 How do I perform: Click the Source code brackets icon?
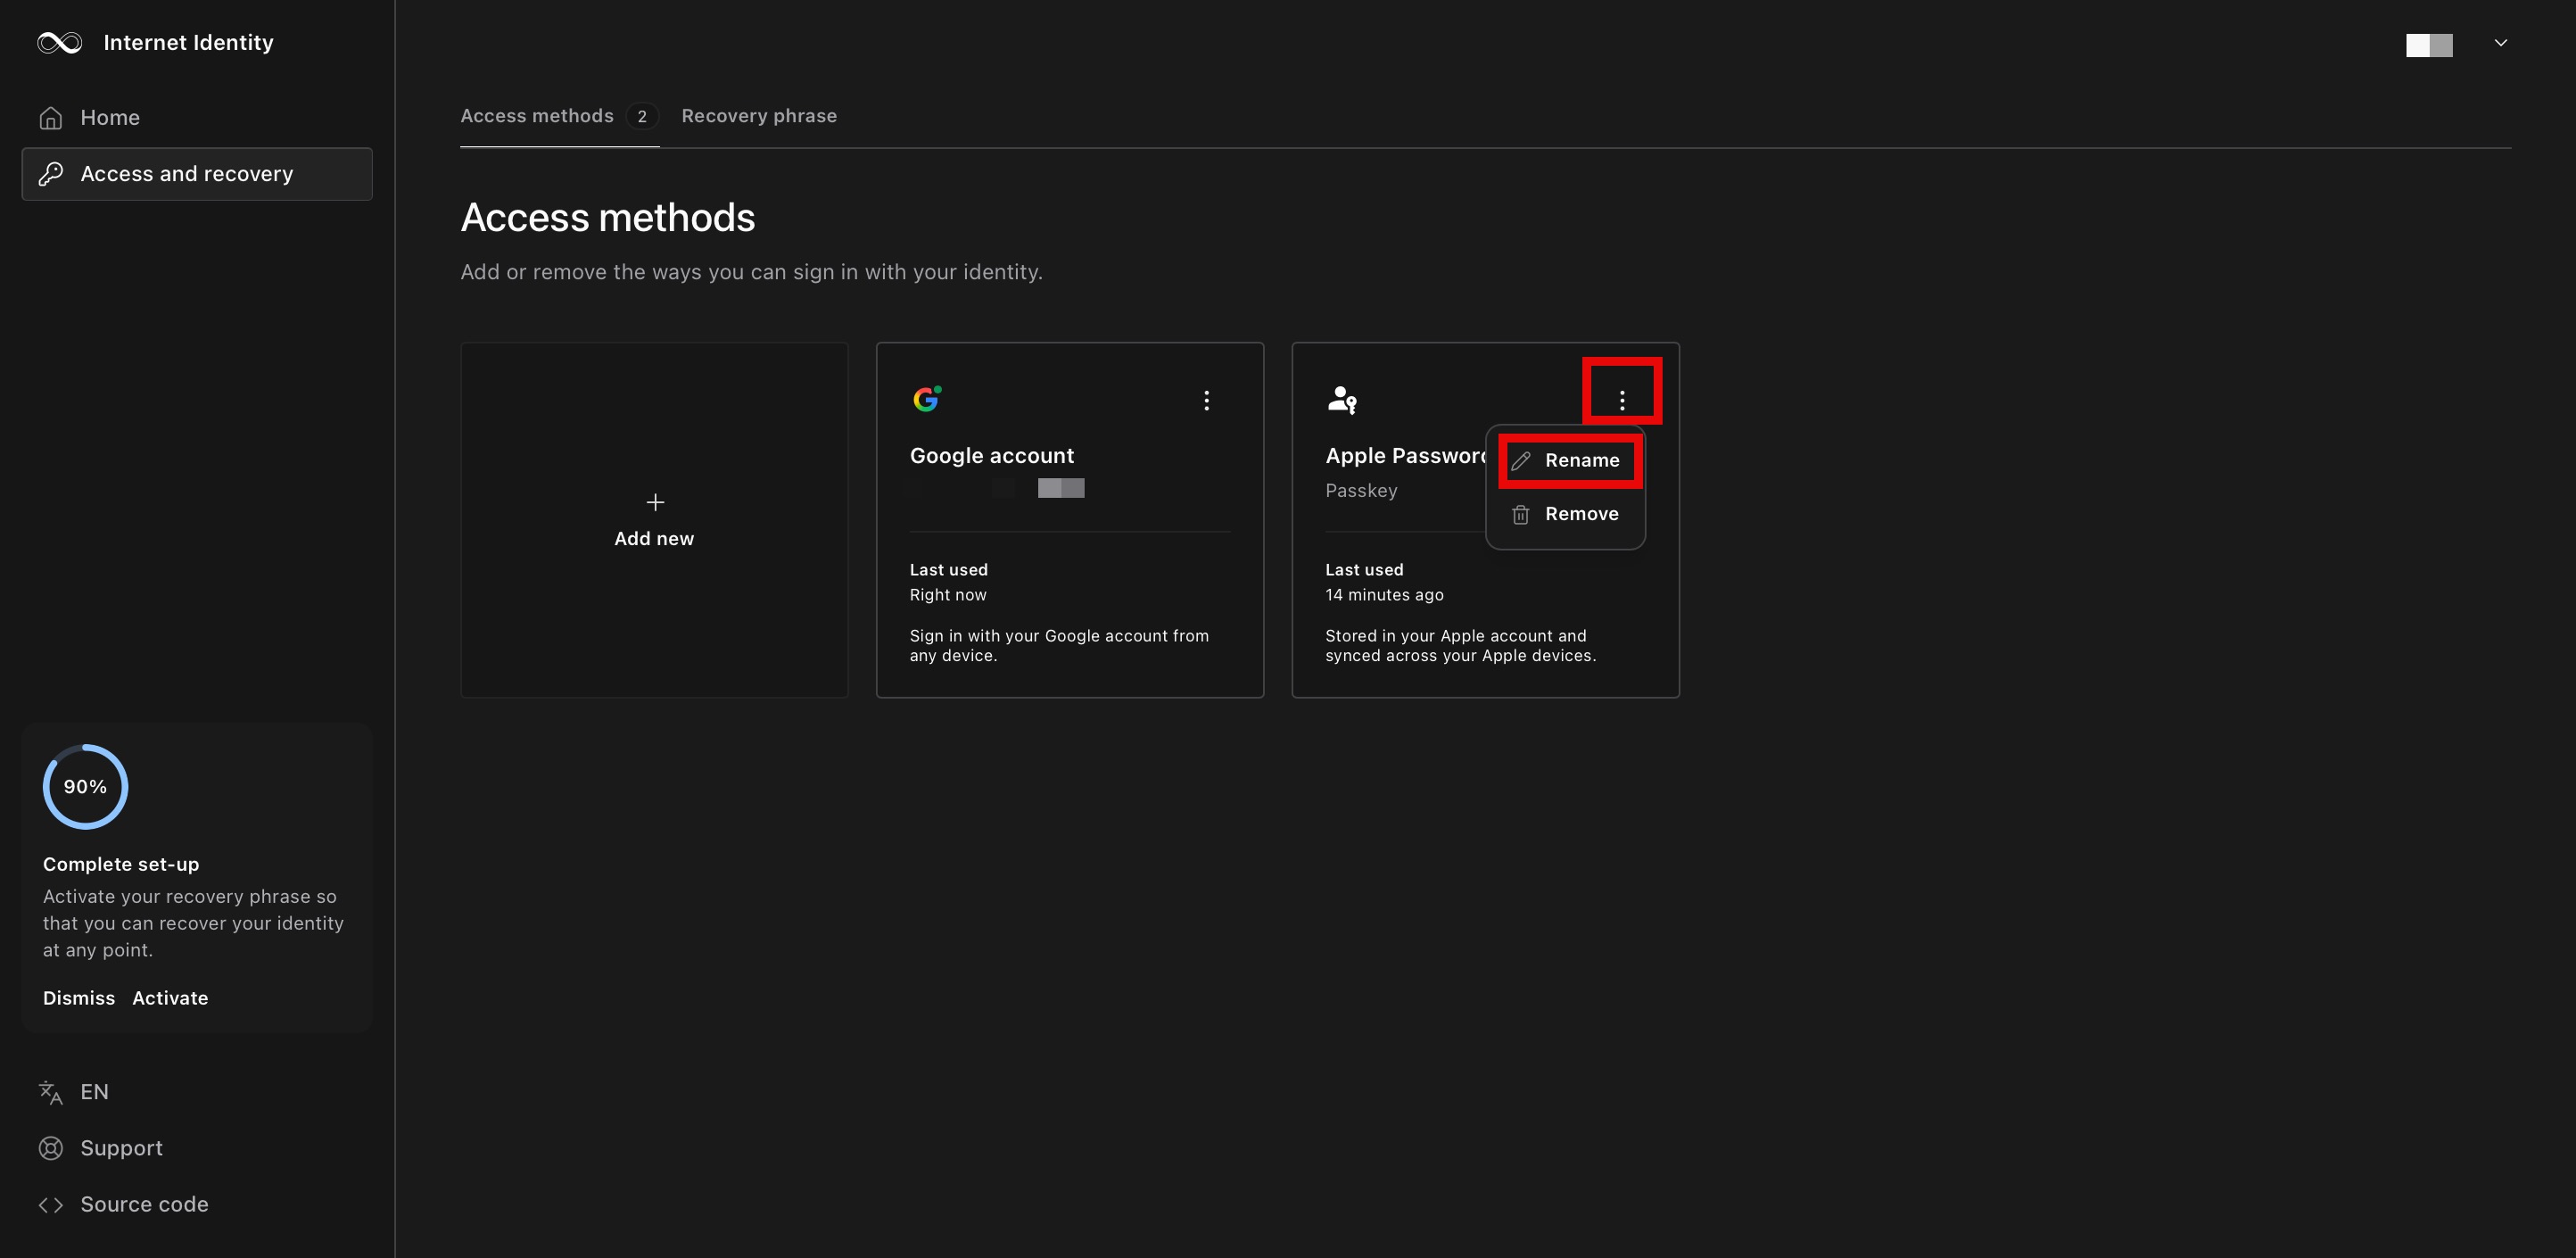tap(50, 1205)
